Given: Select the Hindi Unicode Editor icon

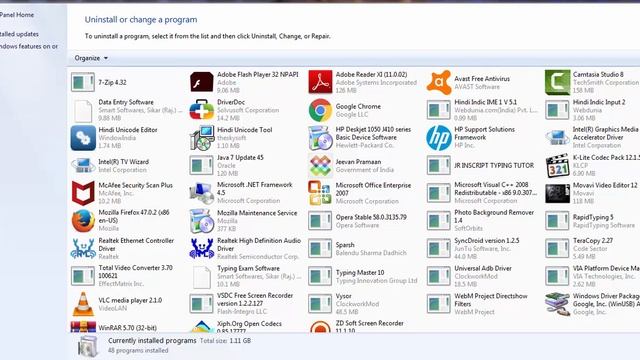Looking at the screenshot, I should pyautogui.click(x=83, y=138).
